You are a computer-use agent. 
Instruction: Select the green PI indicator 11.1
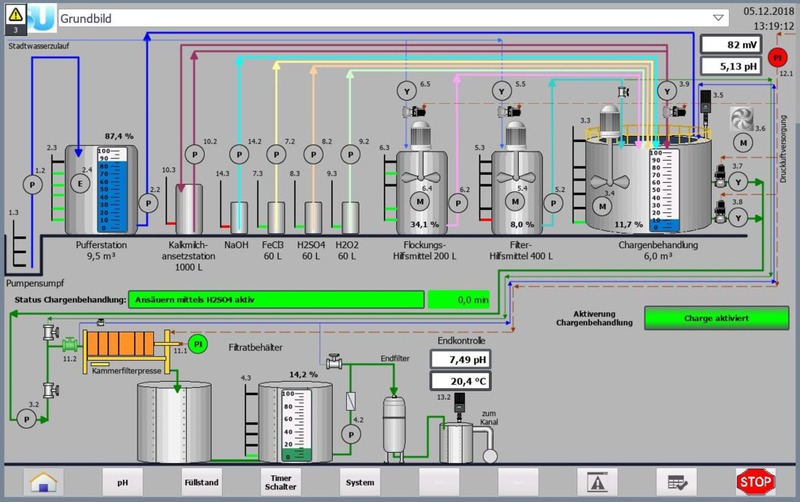[198, 344]
